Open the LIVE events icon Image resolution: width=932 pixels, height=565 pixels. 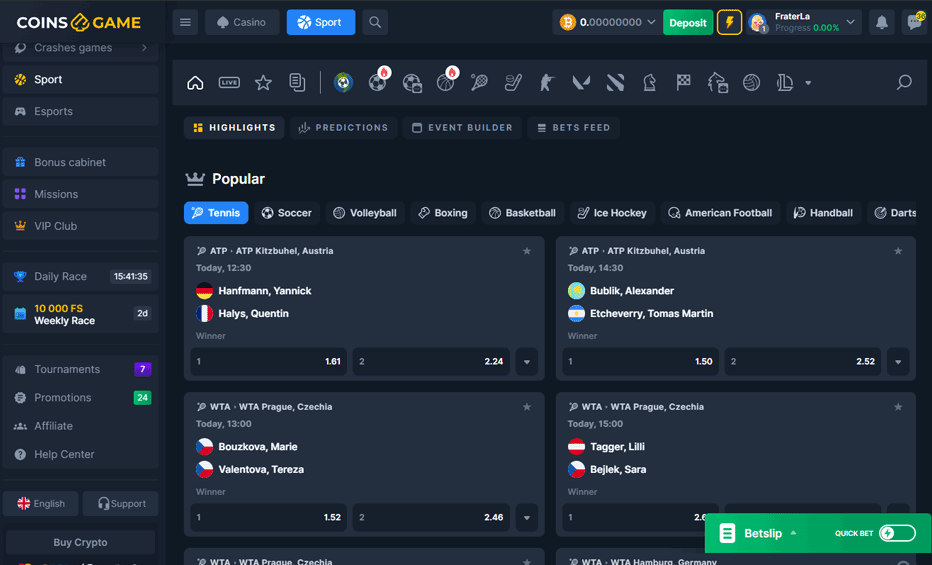point(229,83)
